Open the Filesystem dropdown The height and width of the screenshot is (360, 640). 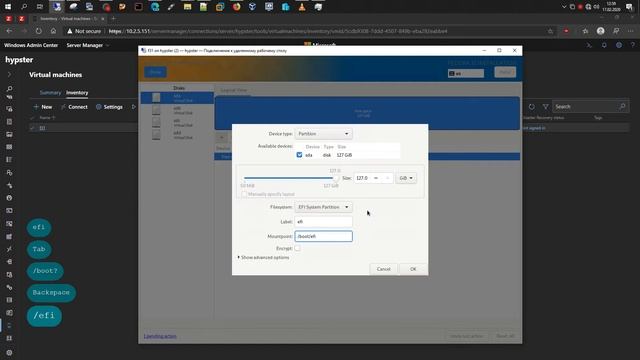(x=323, y=207)
